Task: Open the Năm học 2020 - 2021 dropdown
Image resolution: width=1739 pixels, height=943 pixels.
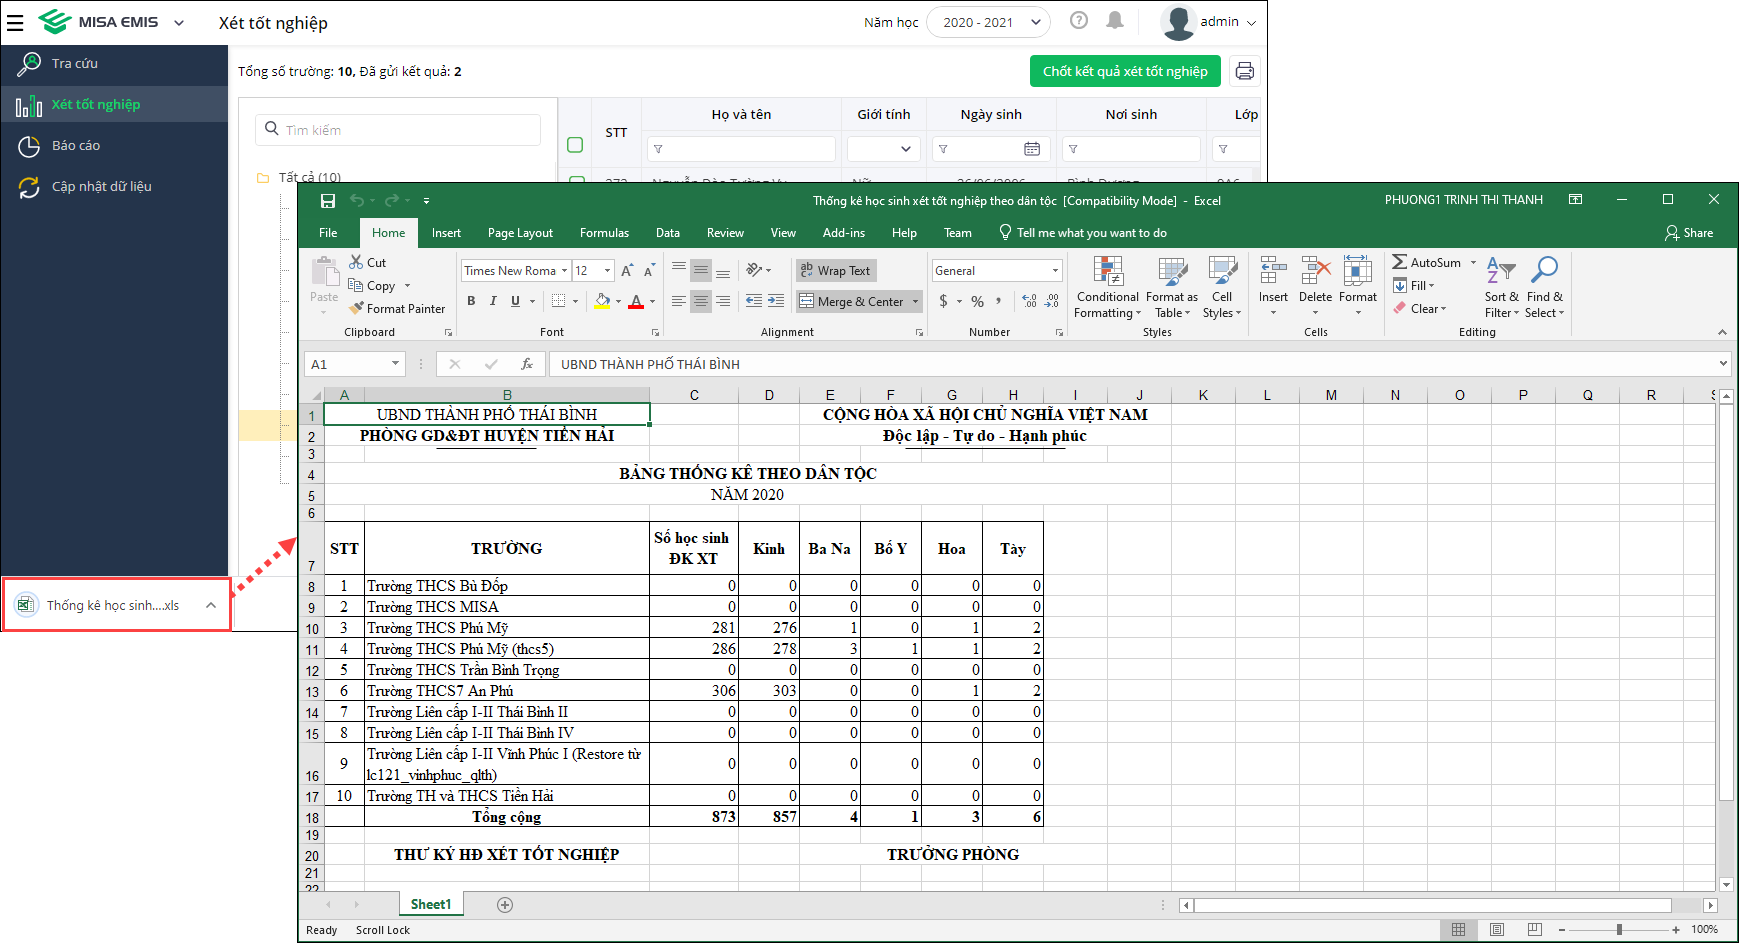Action: click(988, 22)
